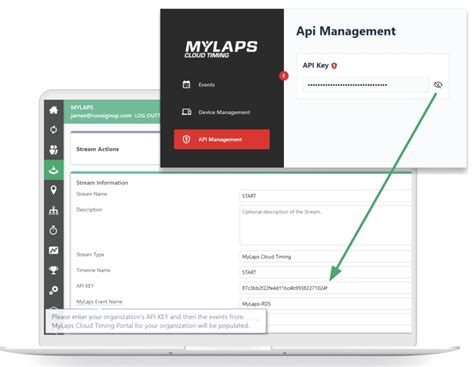Image resolution: width=474 pixels, height=367 pixels.
Task: Open the chart graph sidebar icon
Action: (x=53, y=250)
